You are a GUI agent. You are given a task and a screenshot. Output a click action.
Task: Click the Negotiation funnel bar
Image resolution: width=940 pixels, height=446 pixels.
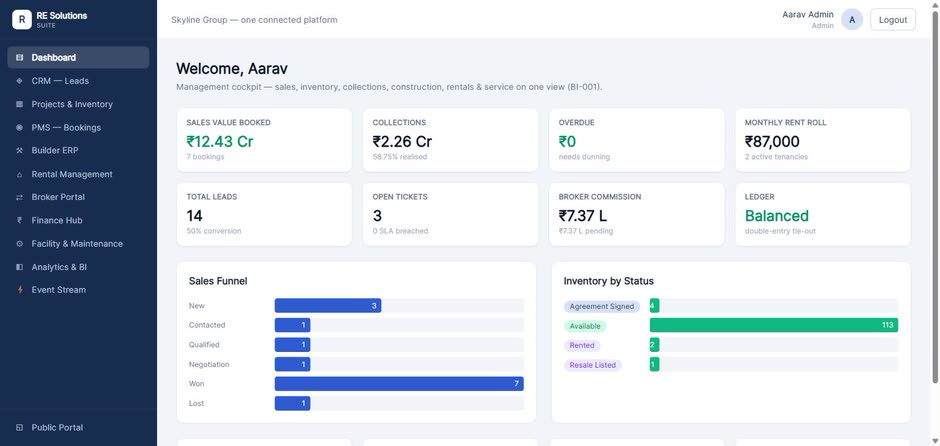click(x=293, y=364)
